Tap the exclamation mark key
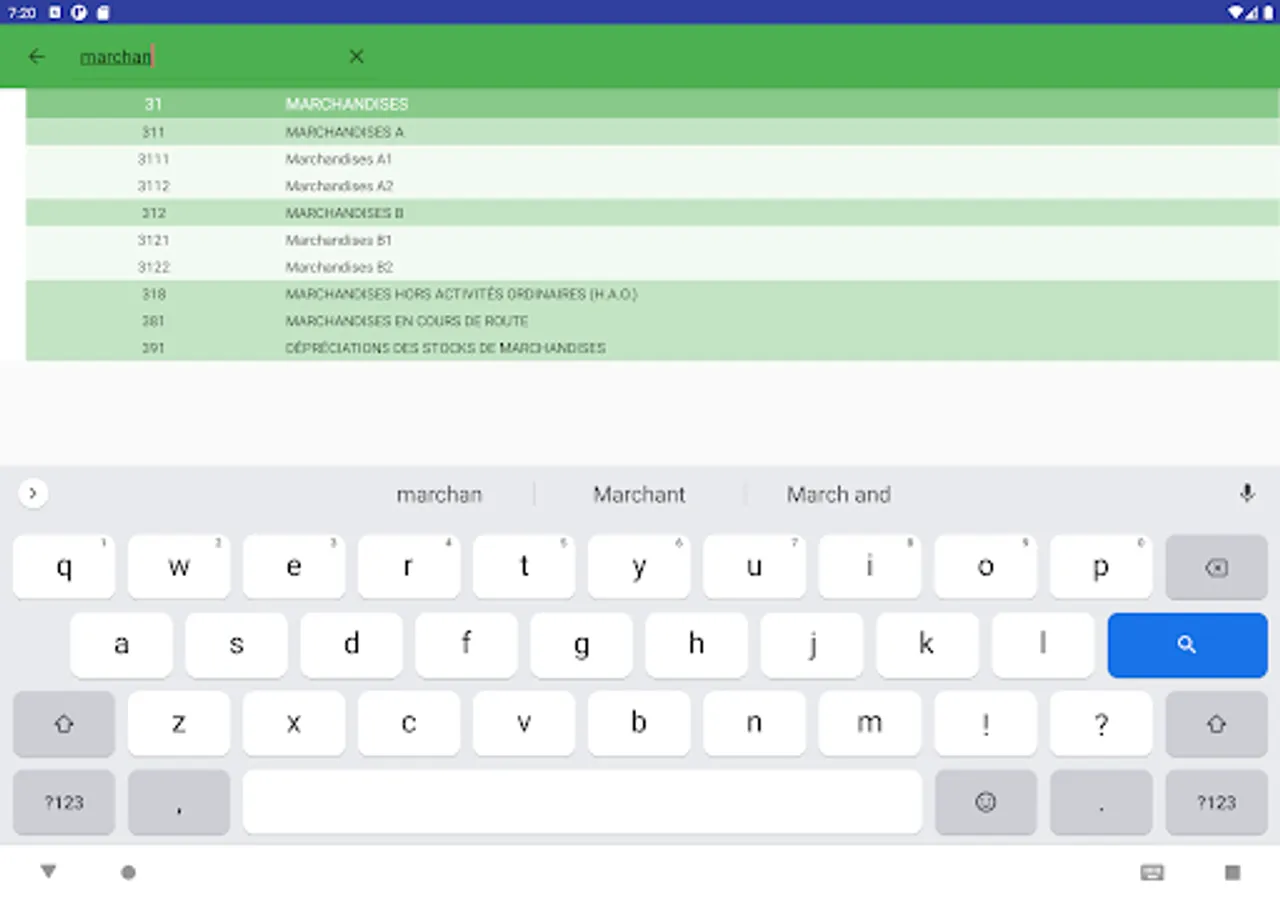 (986, 723)
